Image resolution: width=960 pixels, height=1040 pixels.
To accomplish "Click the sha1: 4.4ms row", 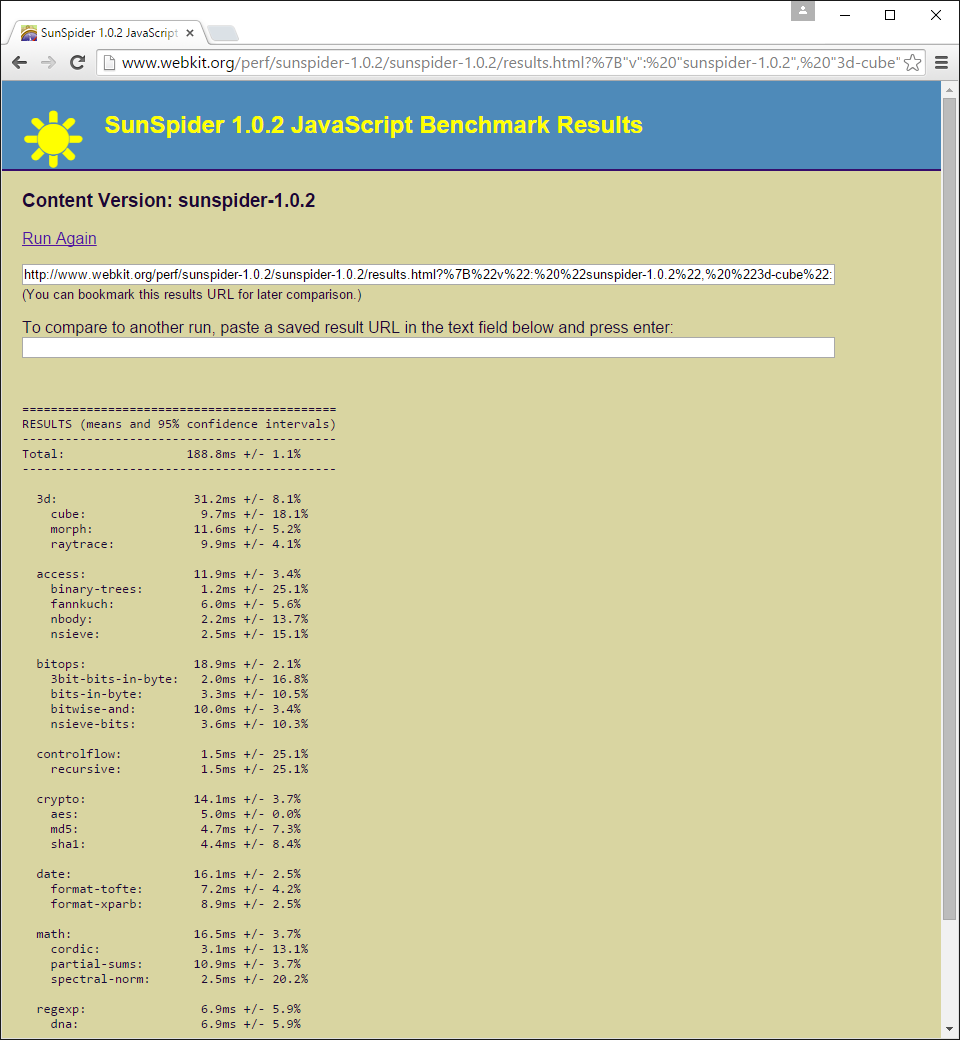I will point(175,844).
